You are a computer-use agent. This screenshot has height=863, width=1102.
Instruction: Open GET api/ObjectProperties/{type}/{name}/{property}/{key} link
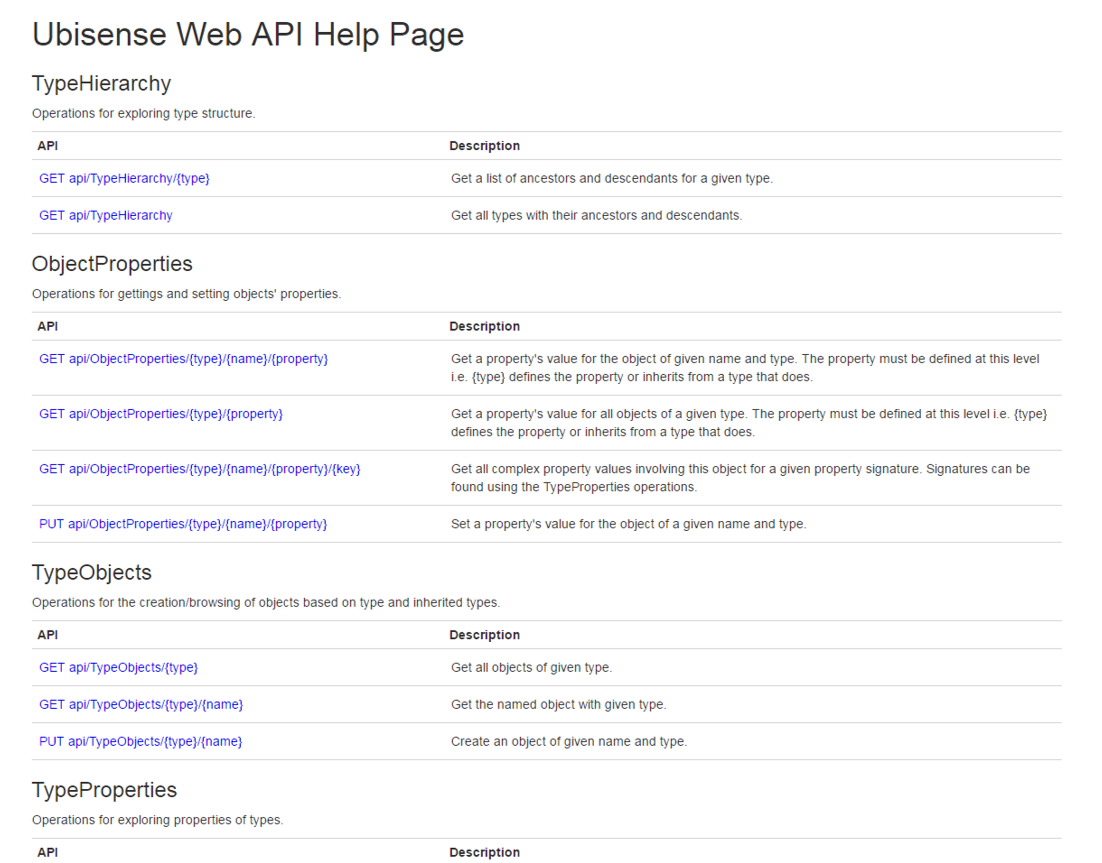coord(200,468)
